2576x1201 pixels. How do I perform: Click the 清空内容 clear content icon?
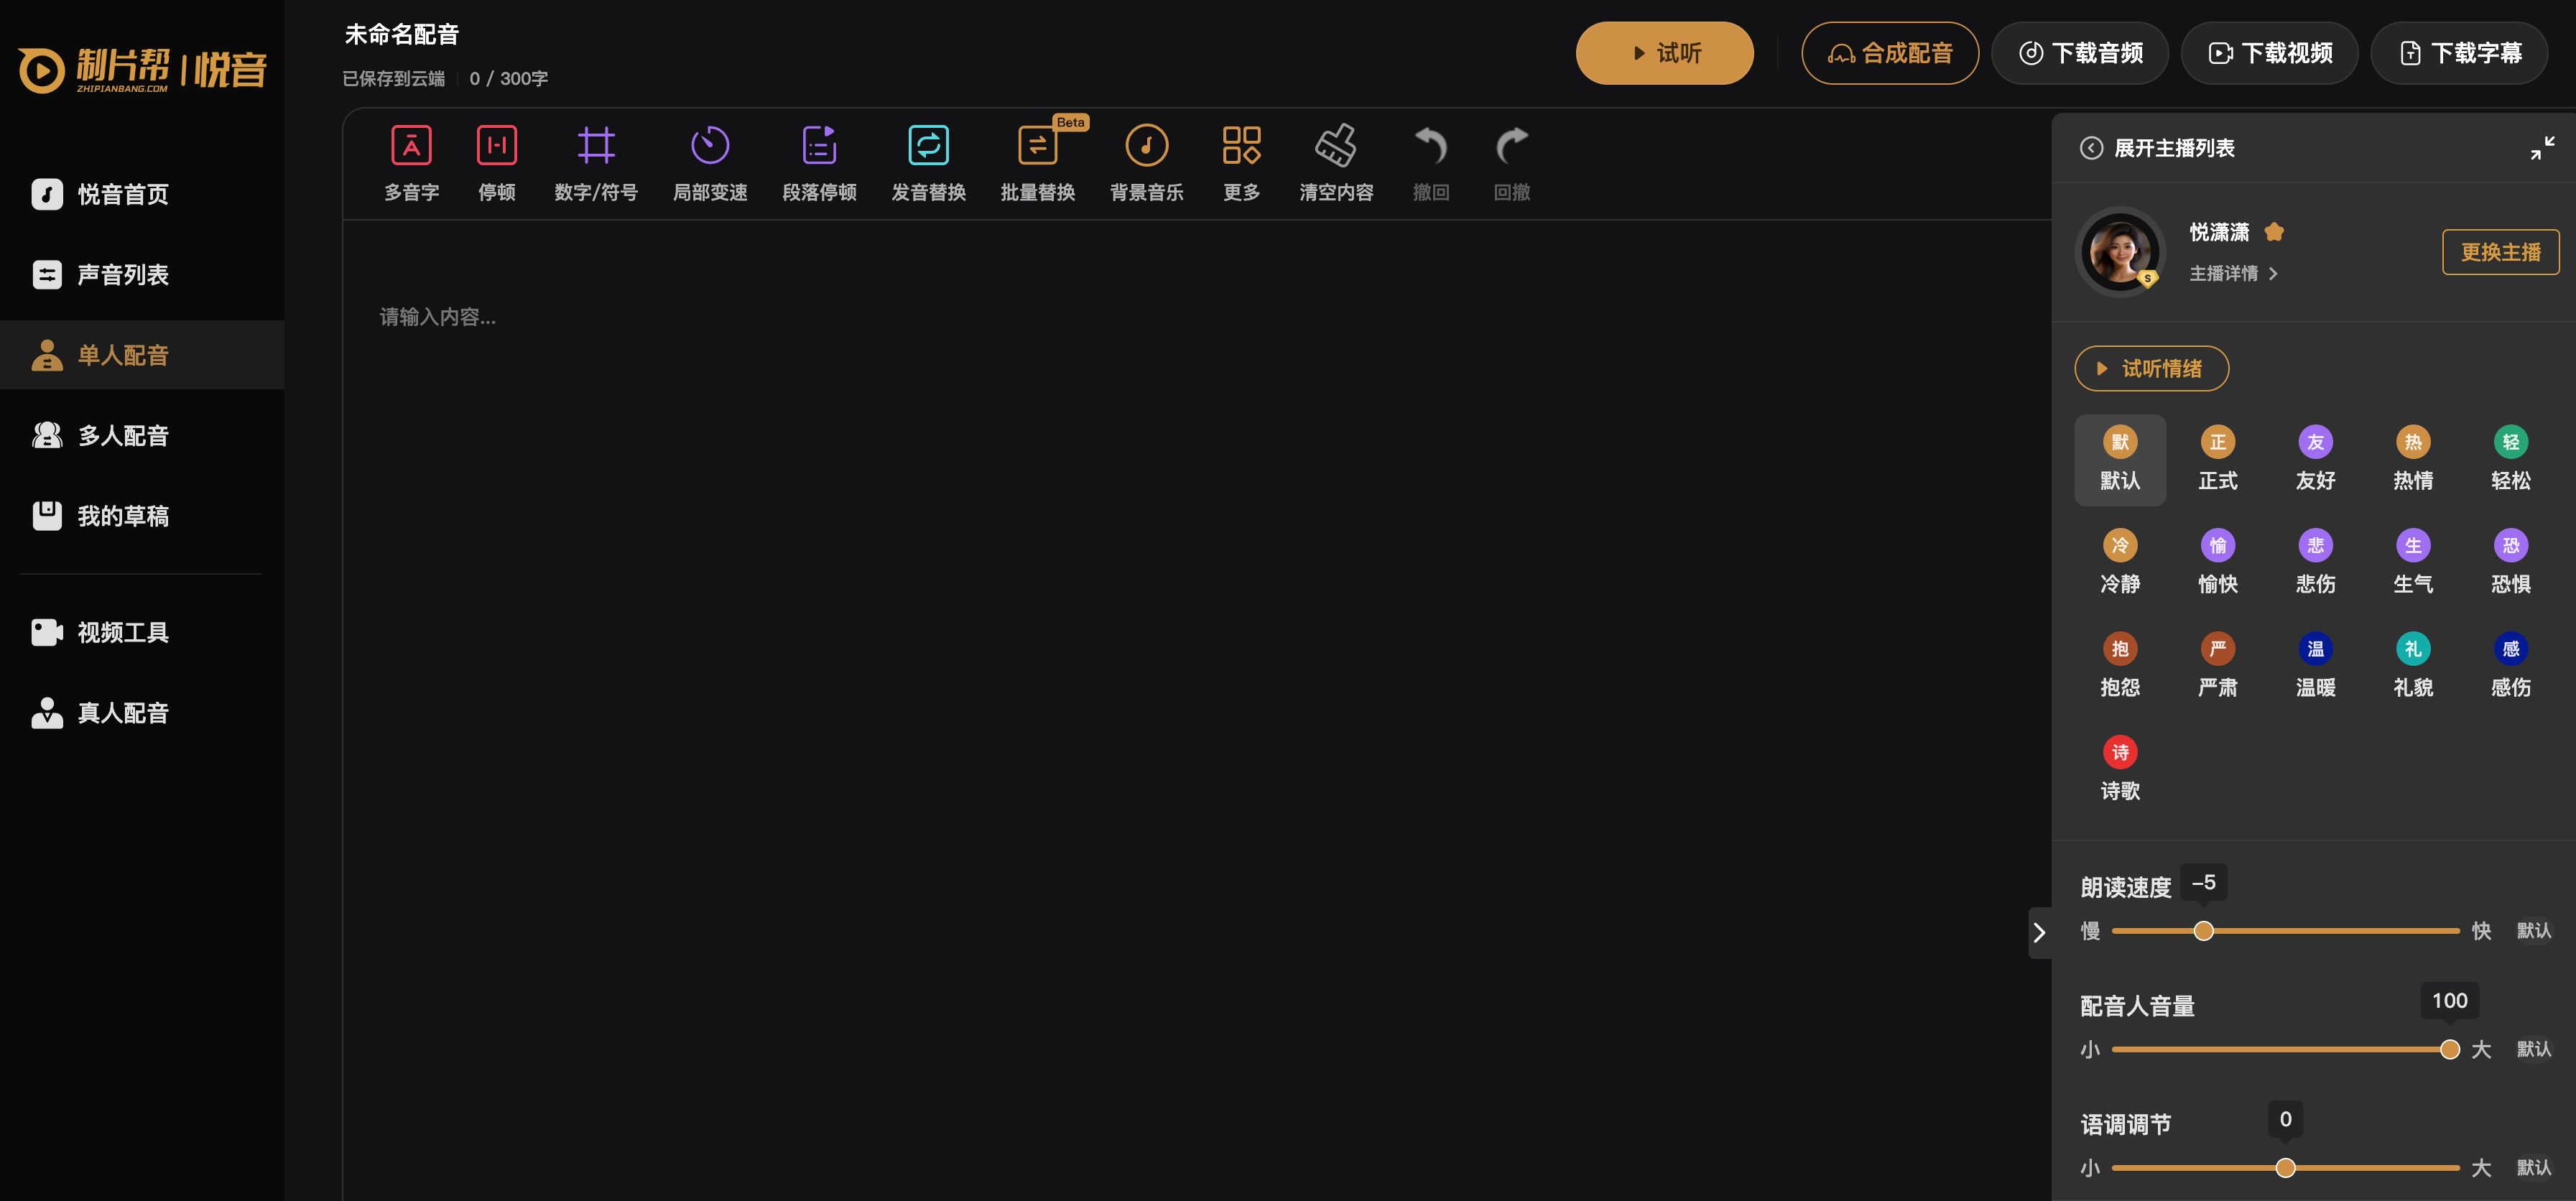coord(1335,146)
